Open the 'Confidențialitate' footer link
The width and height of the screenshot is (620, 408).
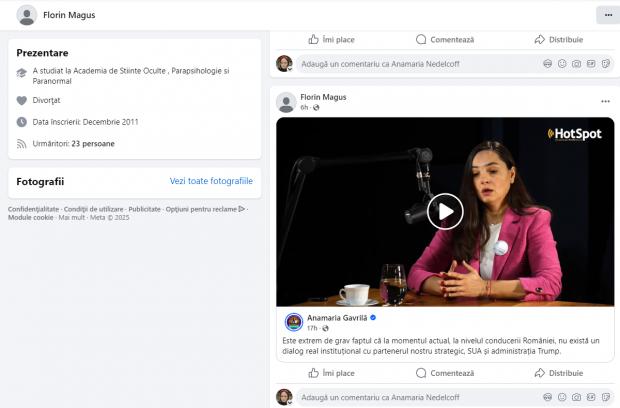[33, 209]
